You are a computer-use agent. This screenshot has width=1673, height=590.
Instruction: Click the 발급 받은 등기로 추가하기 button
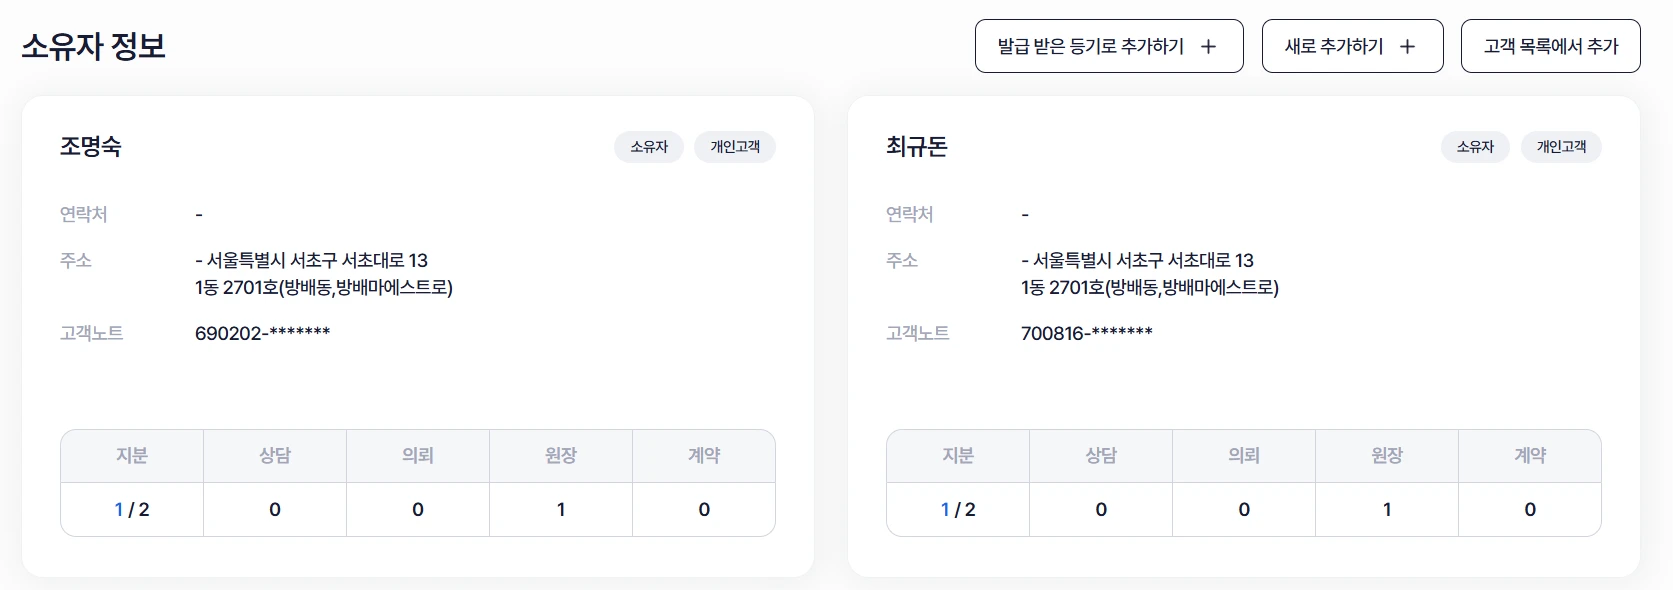point(1091,47)
